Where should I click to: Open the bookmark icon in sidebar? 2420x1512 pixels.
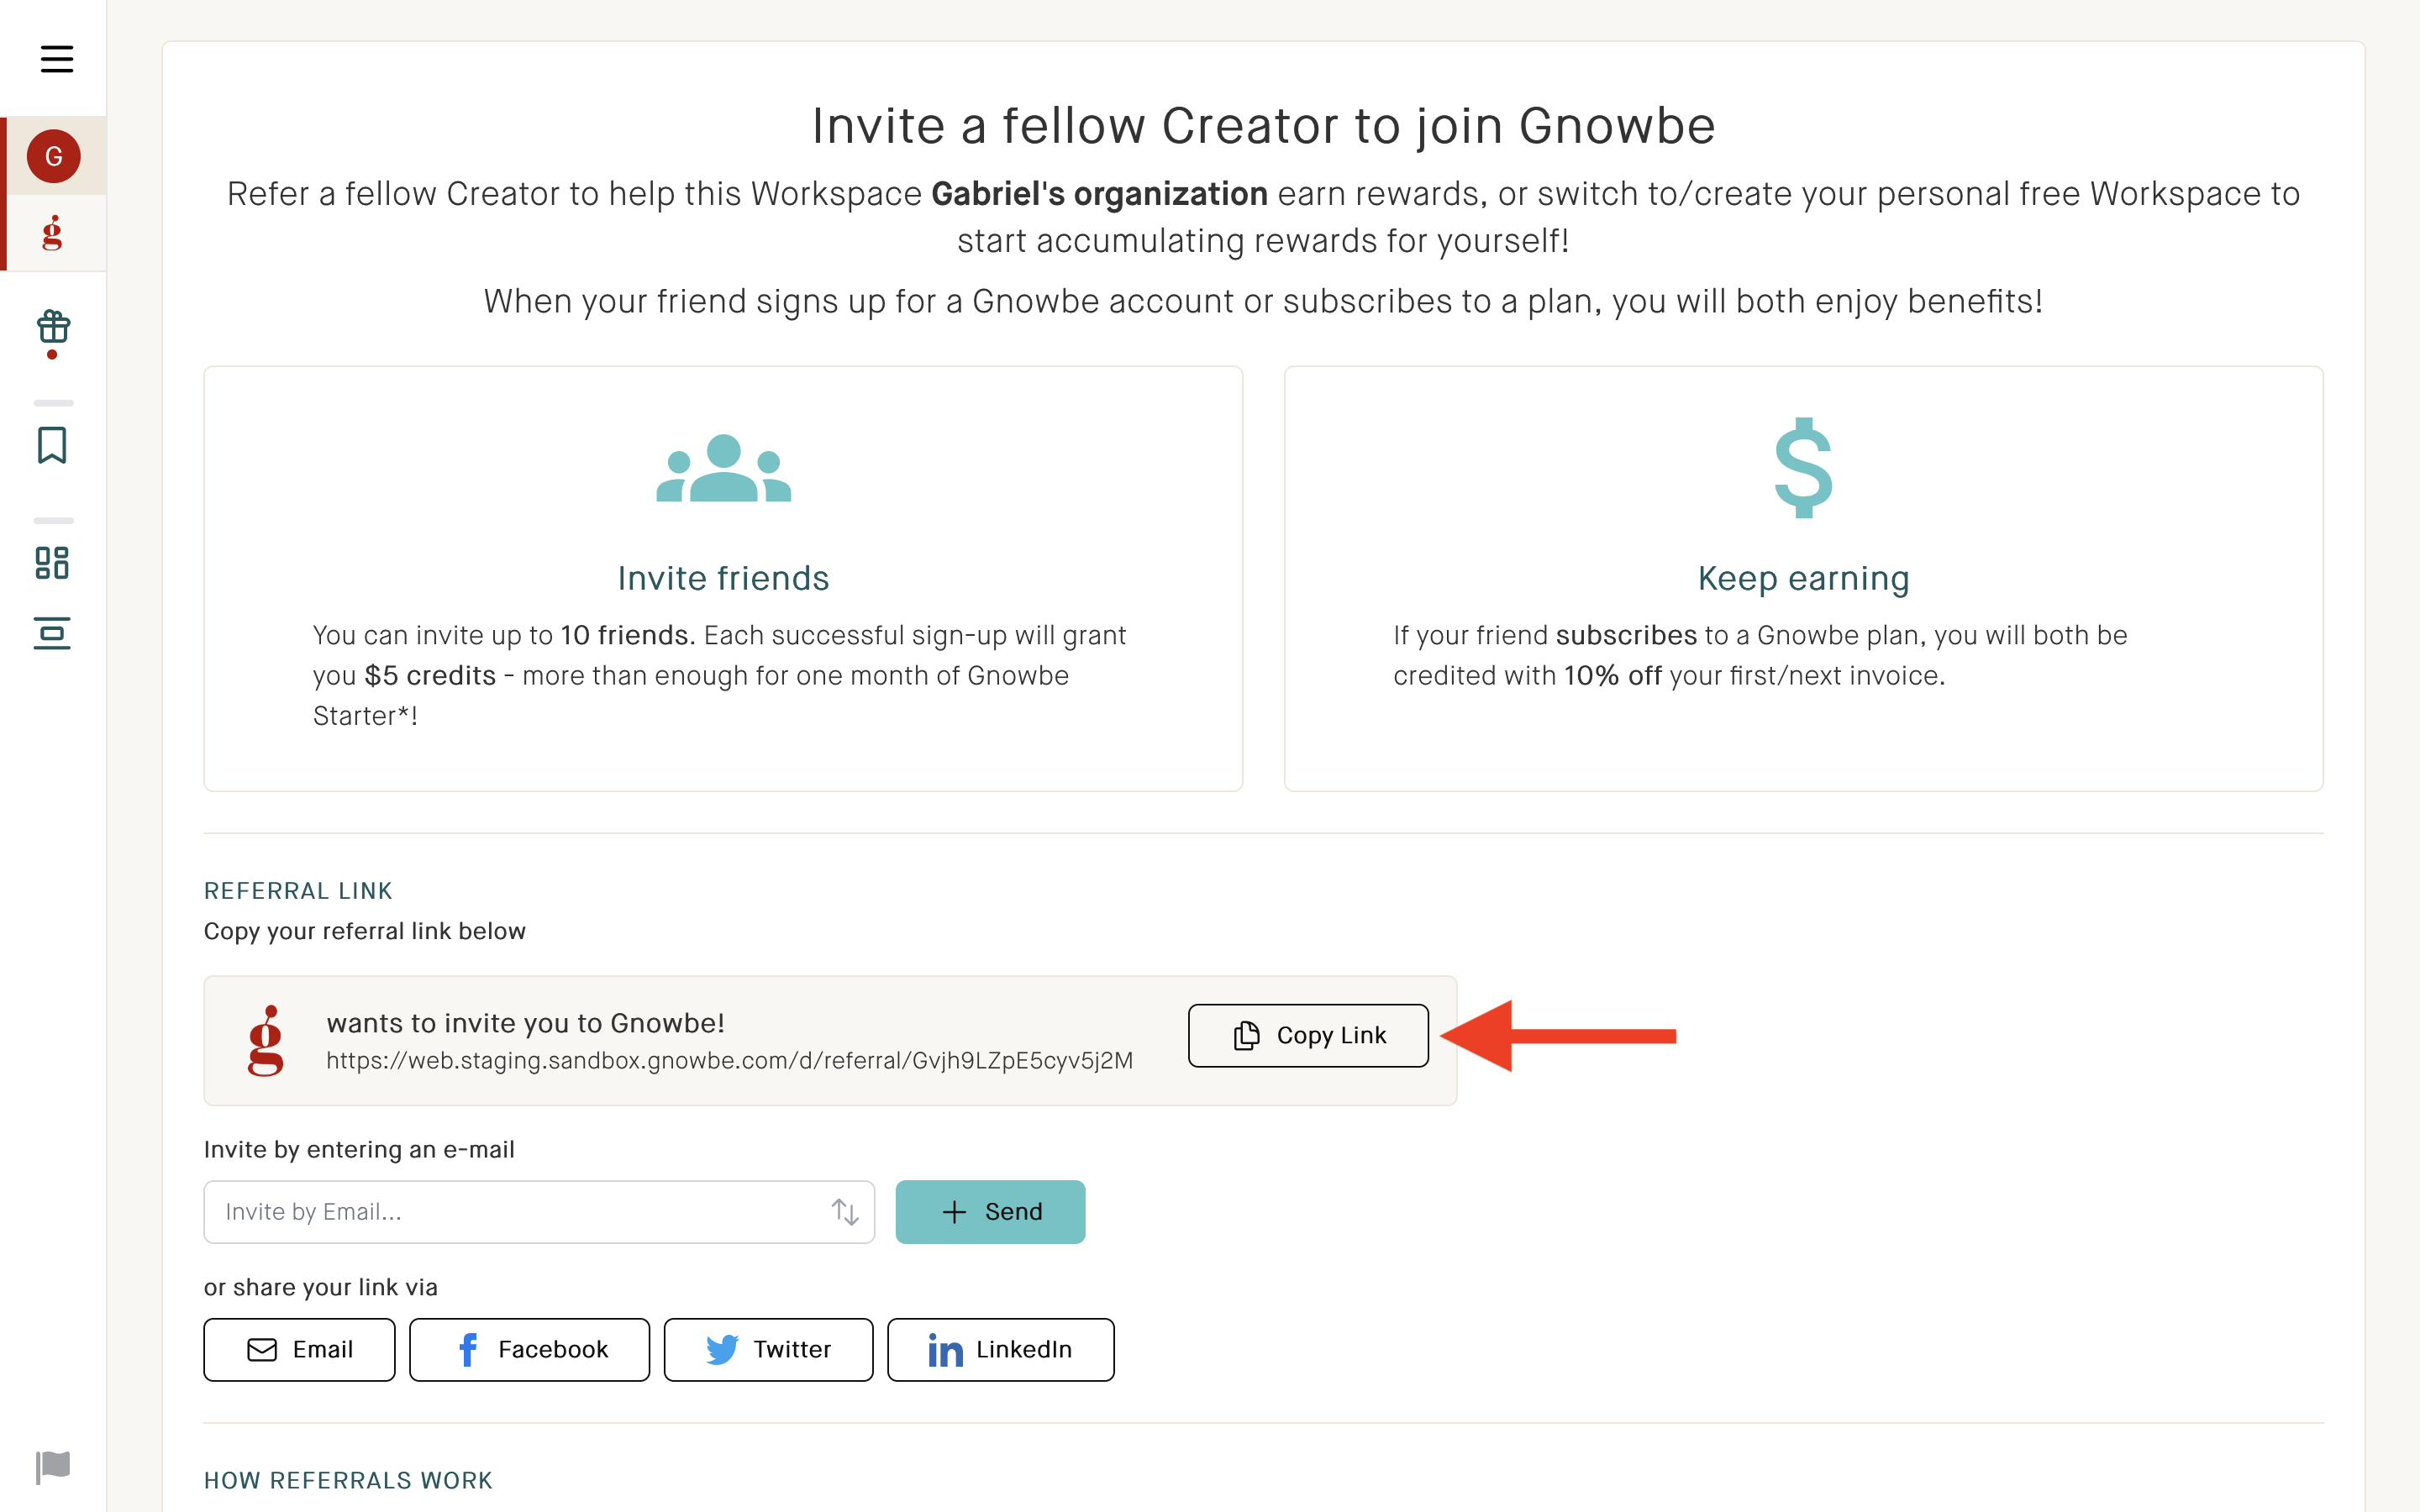pos(52,445)
